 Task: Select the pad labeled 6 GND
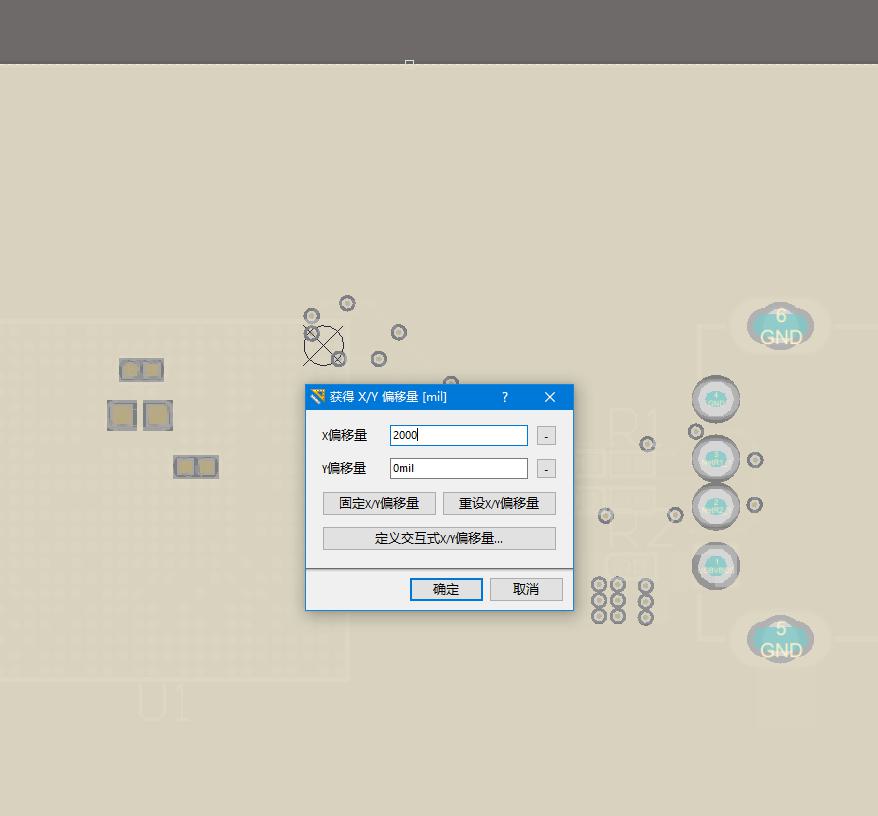click(x=780, y=326)
